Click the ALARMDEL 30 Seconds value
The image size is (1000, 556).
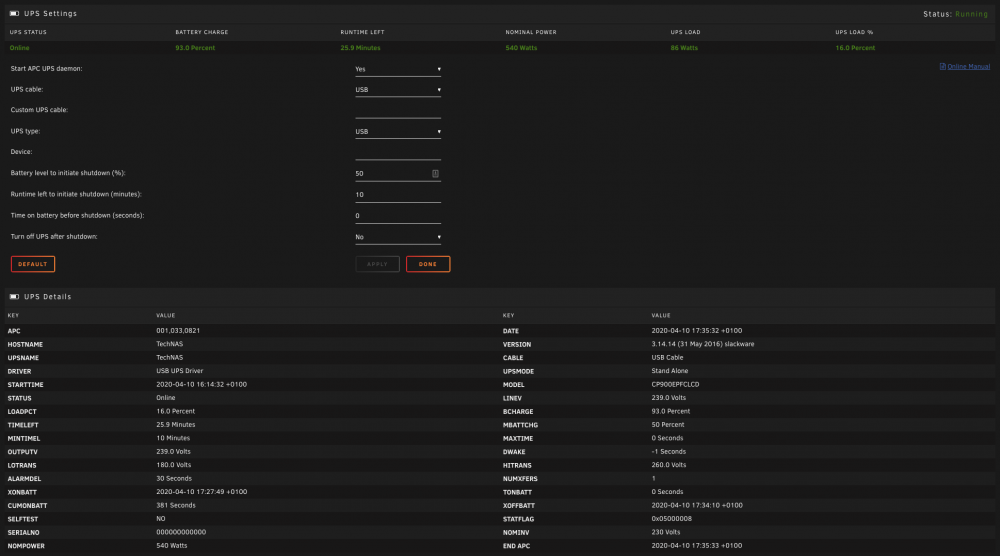click(174, 478)
